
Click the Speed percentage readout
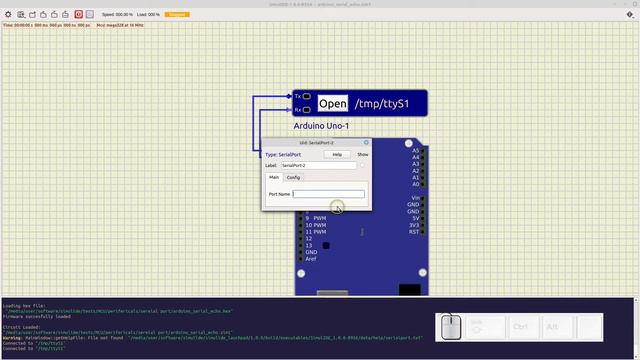coord(118,14)
